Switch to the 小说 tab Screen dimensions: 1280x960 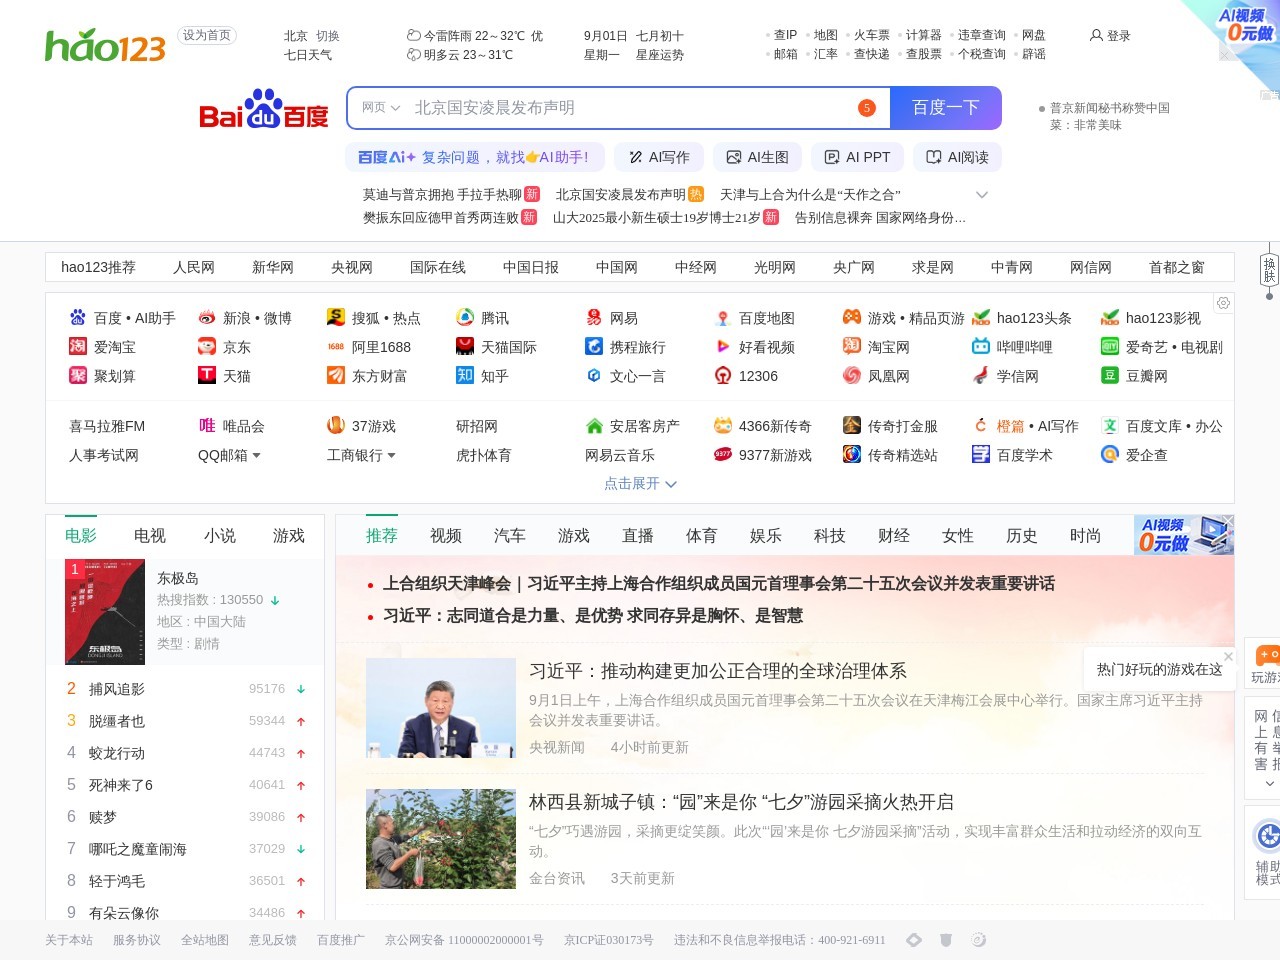[x=220, y=535]
